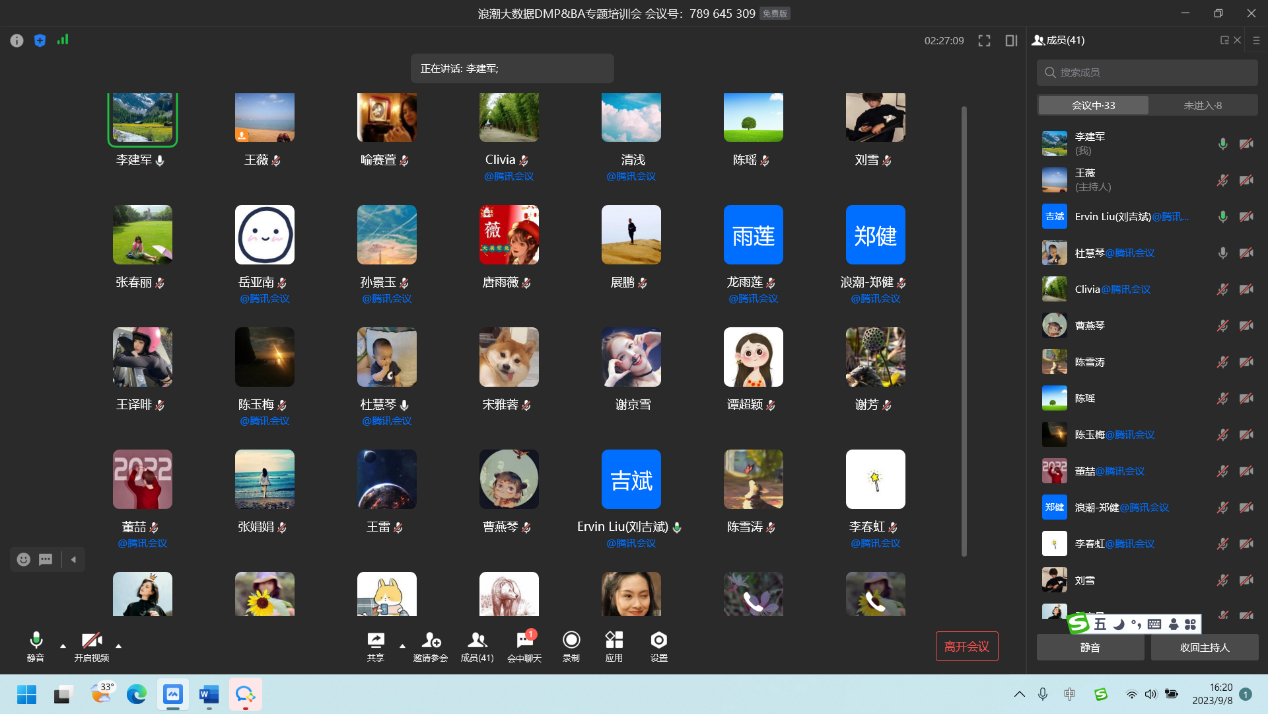Open the meeting info icon at top left
Screen dimensions: 1268x714
coord(17,41)
